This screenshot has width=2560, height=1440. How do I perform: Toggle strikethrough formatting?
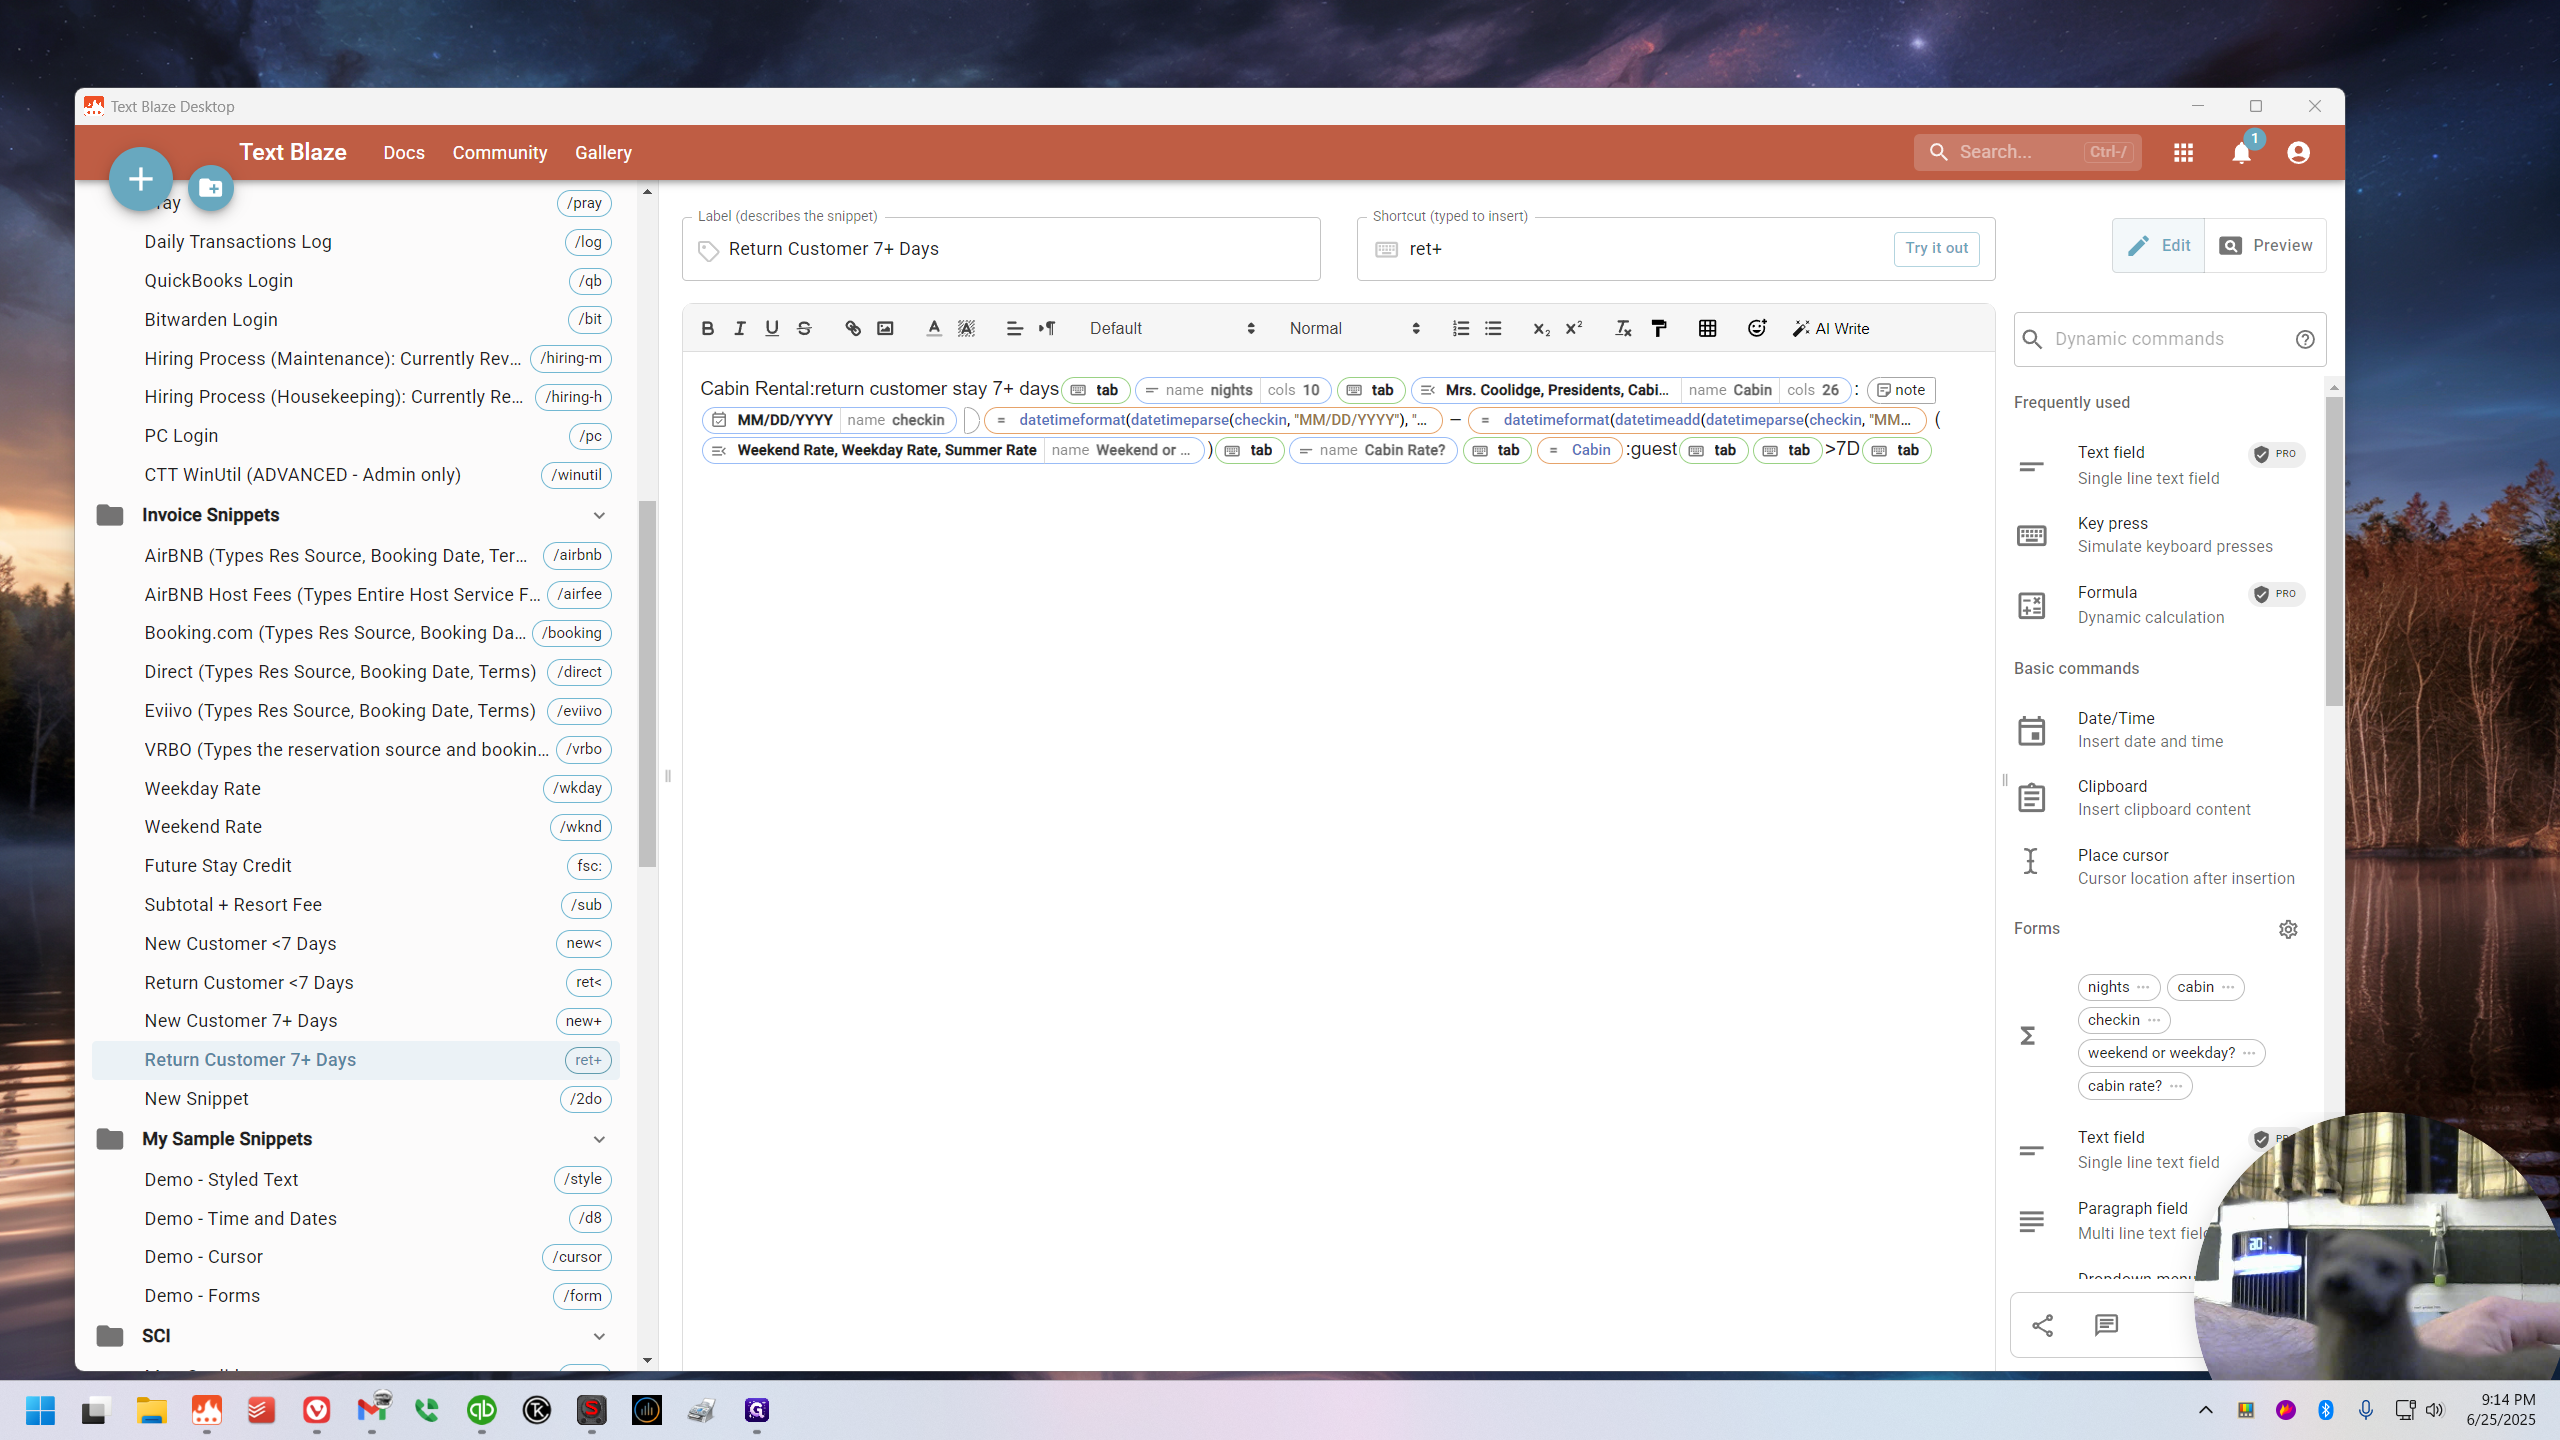tap(804, 328)
